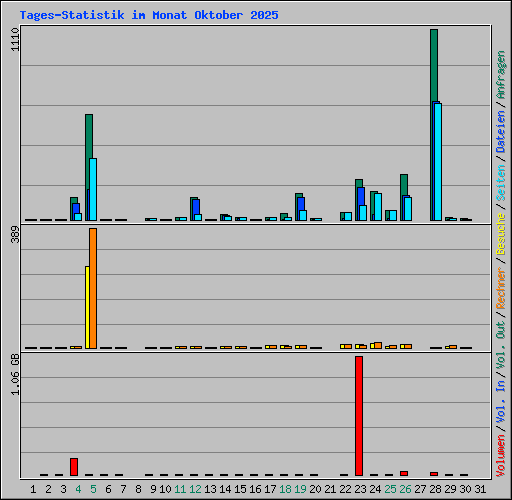Click the orange Rechner bar for day 5
The image size is (512, 500).
click(93, 288)
